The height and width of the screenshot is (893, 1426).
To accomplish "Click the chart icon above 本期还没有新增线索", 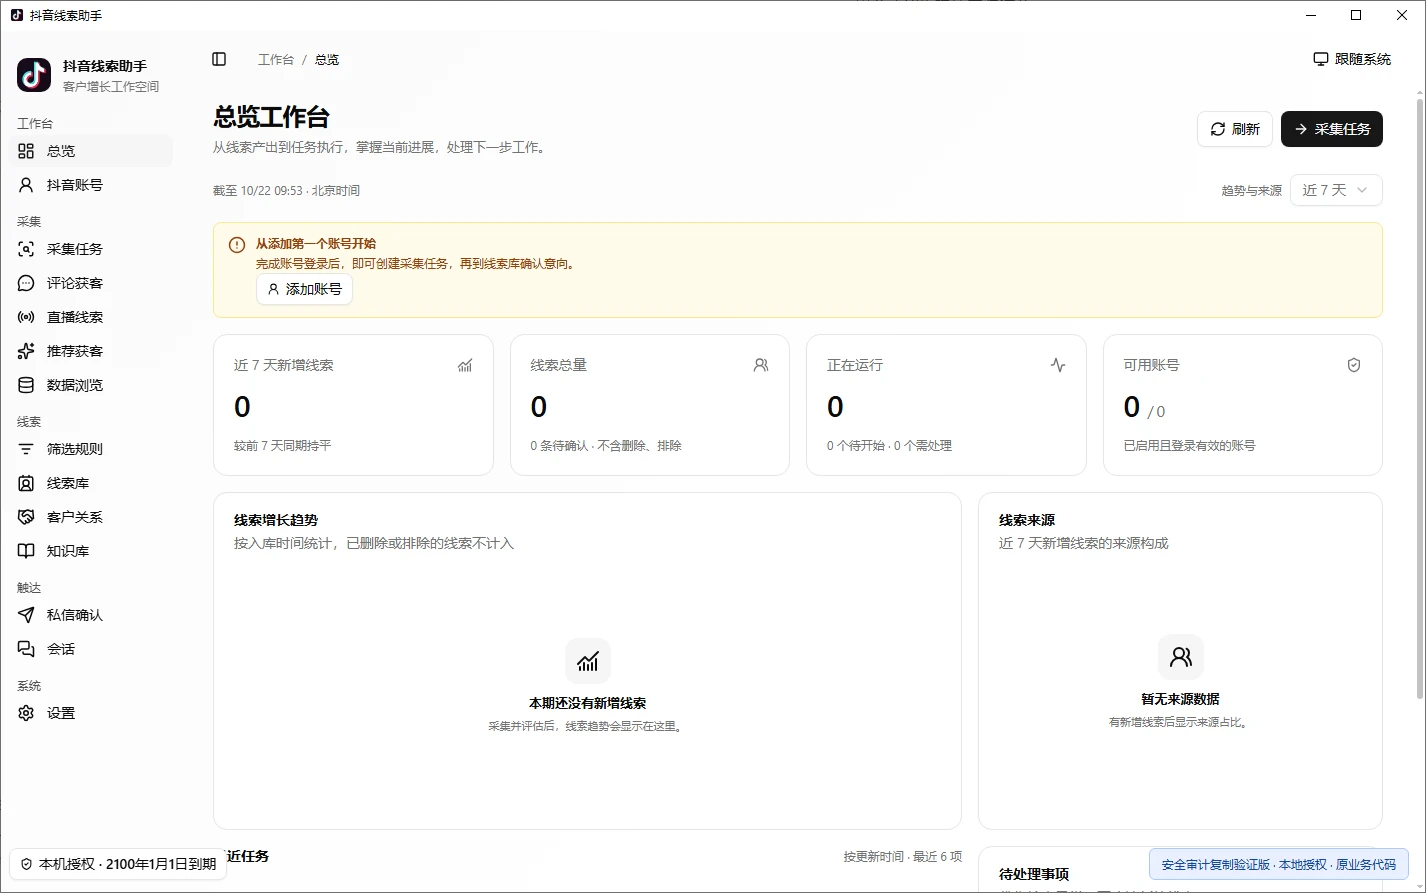I will click(587, 661).
